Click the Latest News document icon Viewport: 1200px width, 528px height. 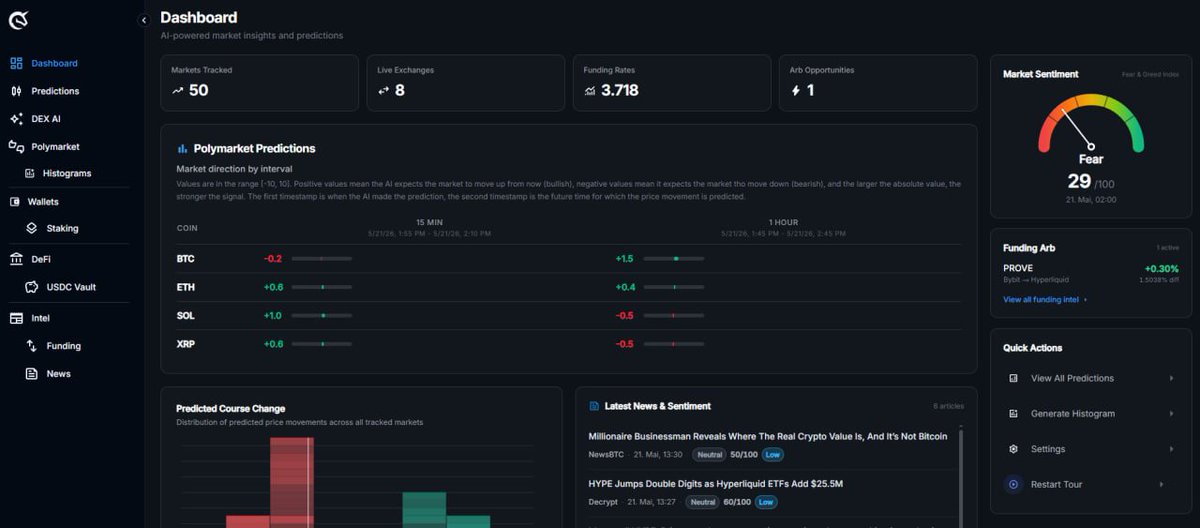tap(594, 406)
